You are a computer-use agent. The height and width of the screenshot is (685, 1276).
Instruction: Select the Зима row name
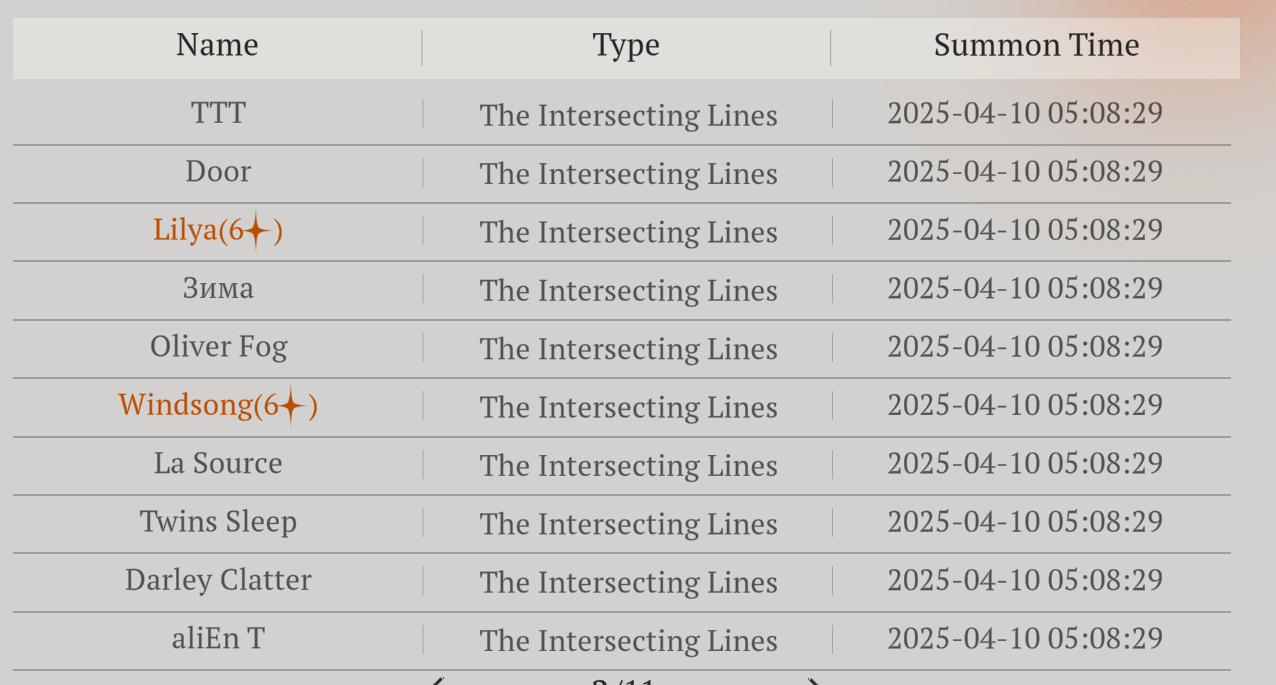218,289
